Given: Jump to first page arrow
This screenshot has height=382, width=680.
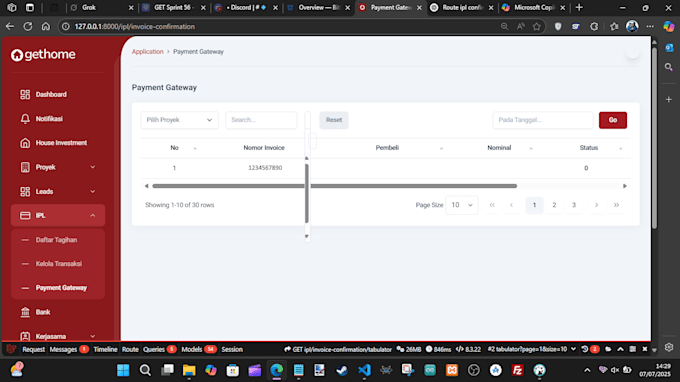Looking at the screenshot, I should [x=492, y=205].
